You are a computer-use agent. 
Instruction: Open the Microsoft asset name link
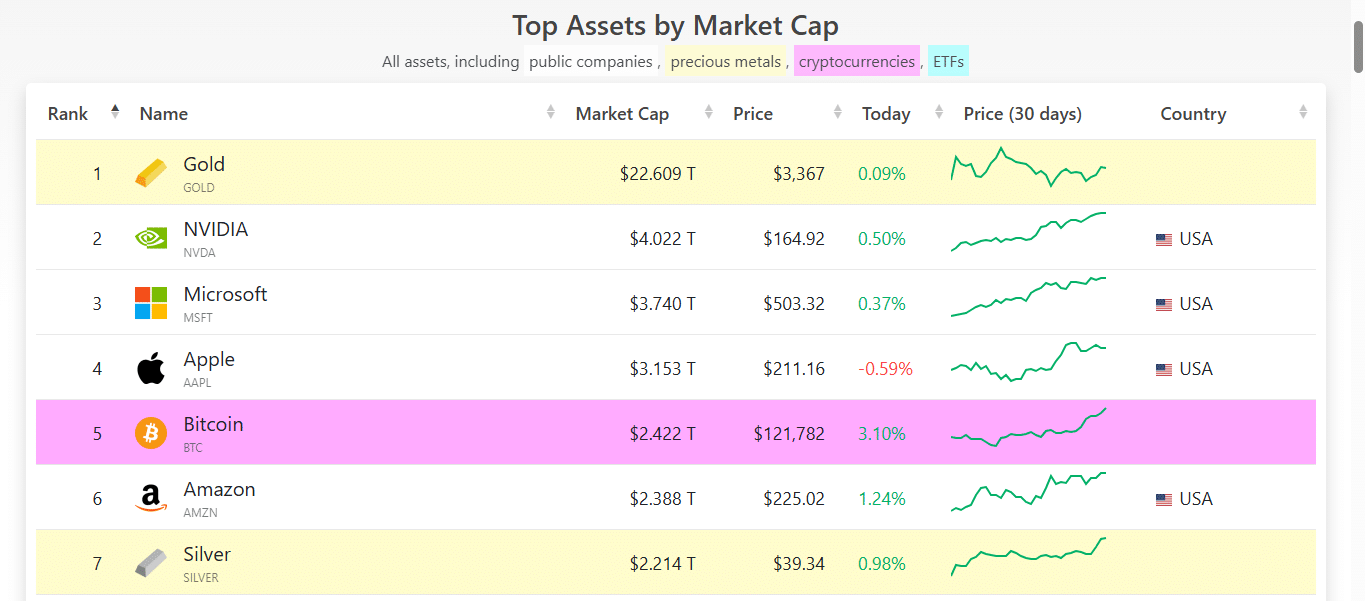point(225,295)
